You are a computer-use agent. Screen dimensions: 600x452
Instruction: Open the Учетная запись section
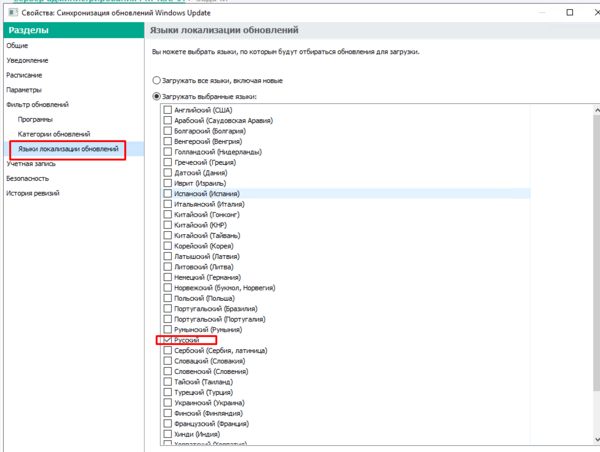click(31, 164)
